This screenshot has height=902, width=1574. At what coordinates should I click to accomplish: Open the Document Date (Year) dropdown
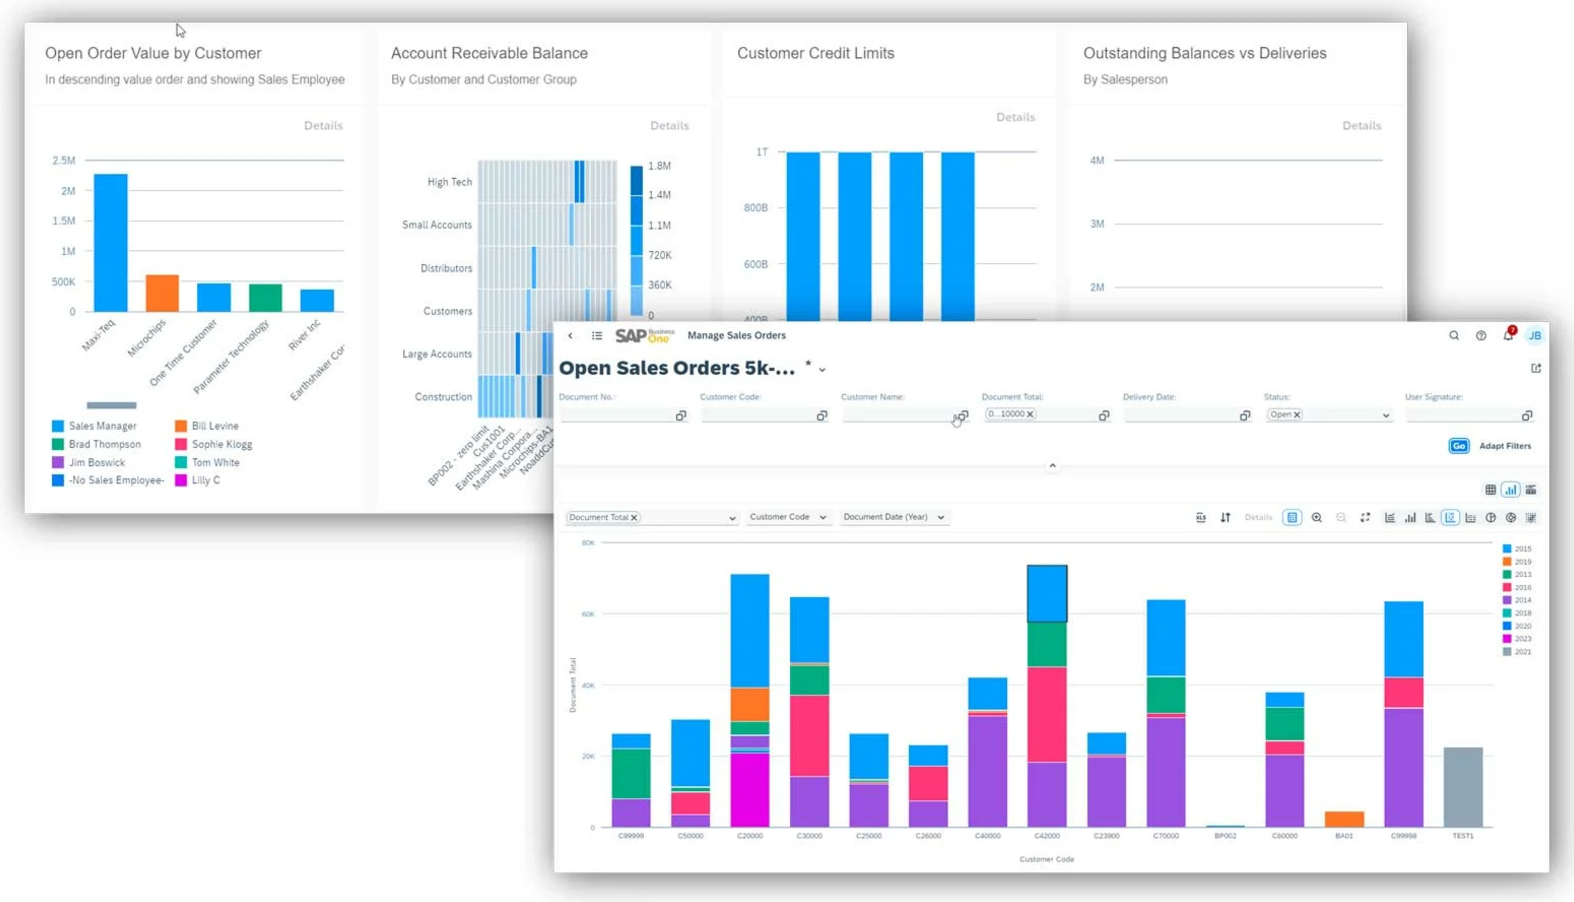click(894, 517)
